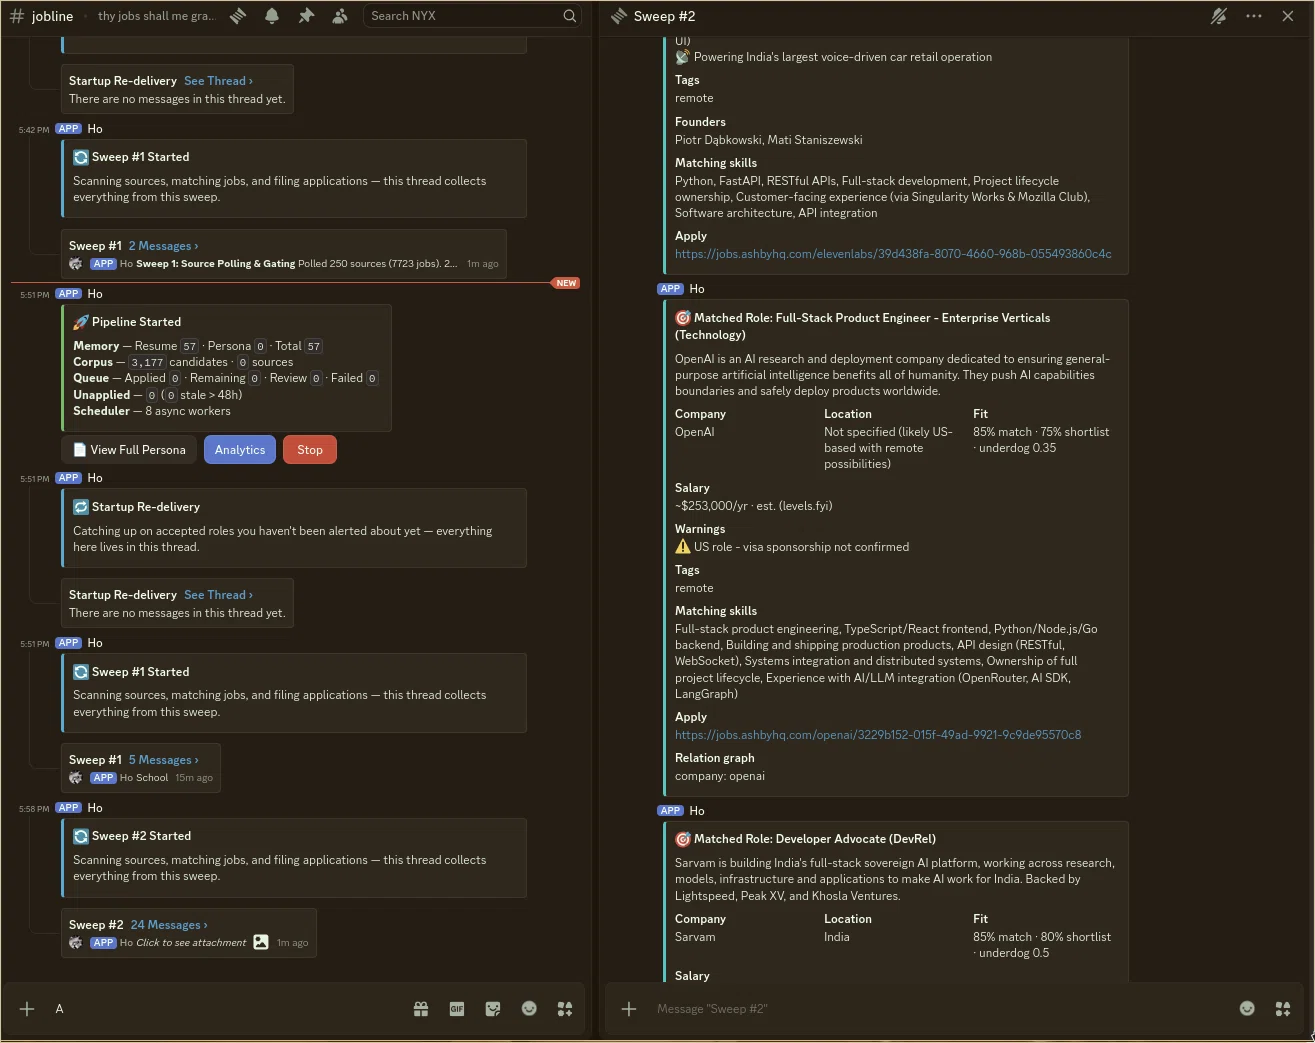The width and height of the screenshot is (1315, 1043).
Task: Click the image attachment icon in Sweep #2 preview
Action: [261, 942]
